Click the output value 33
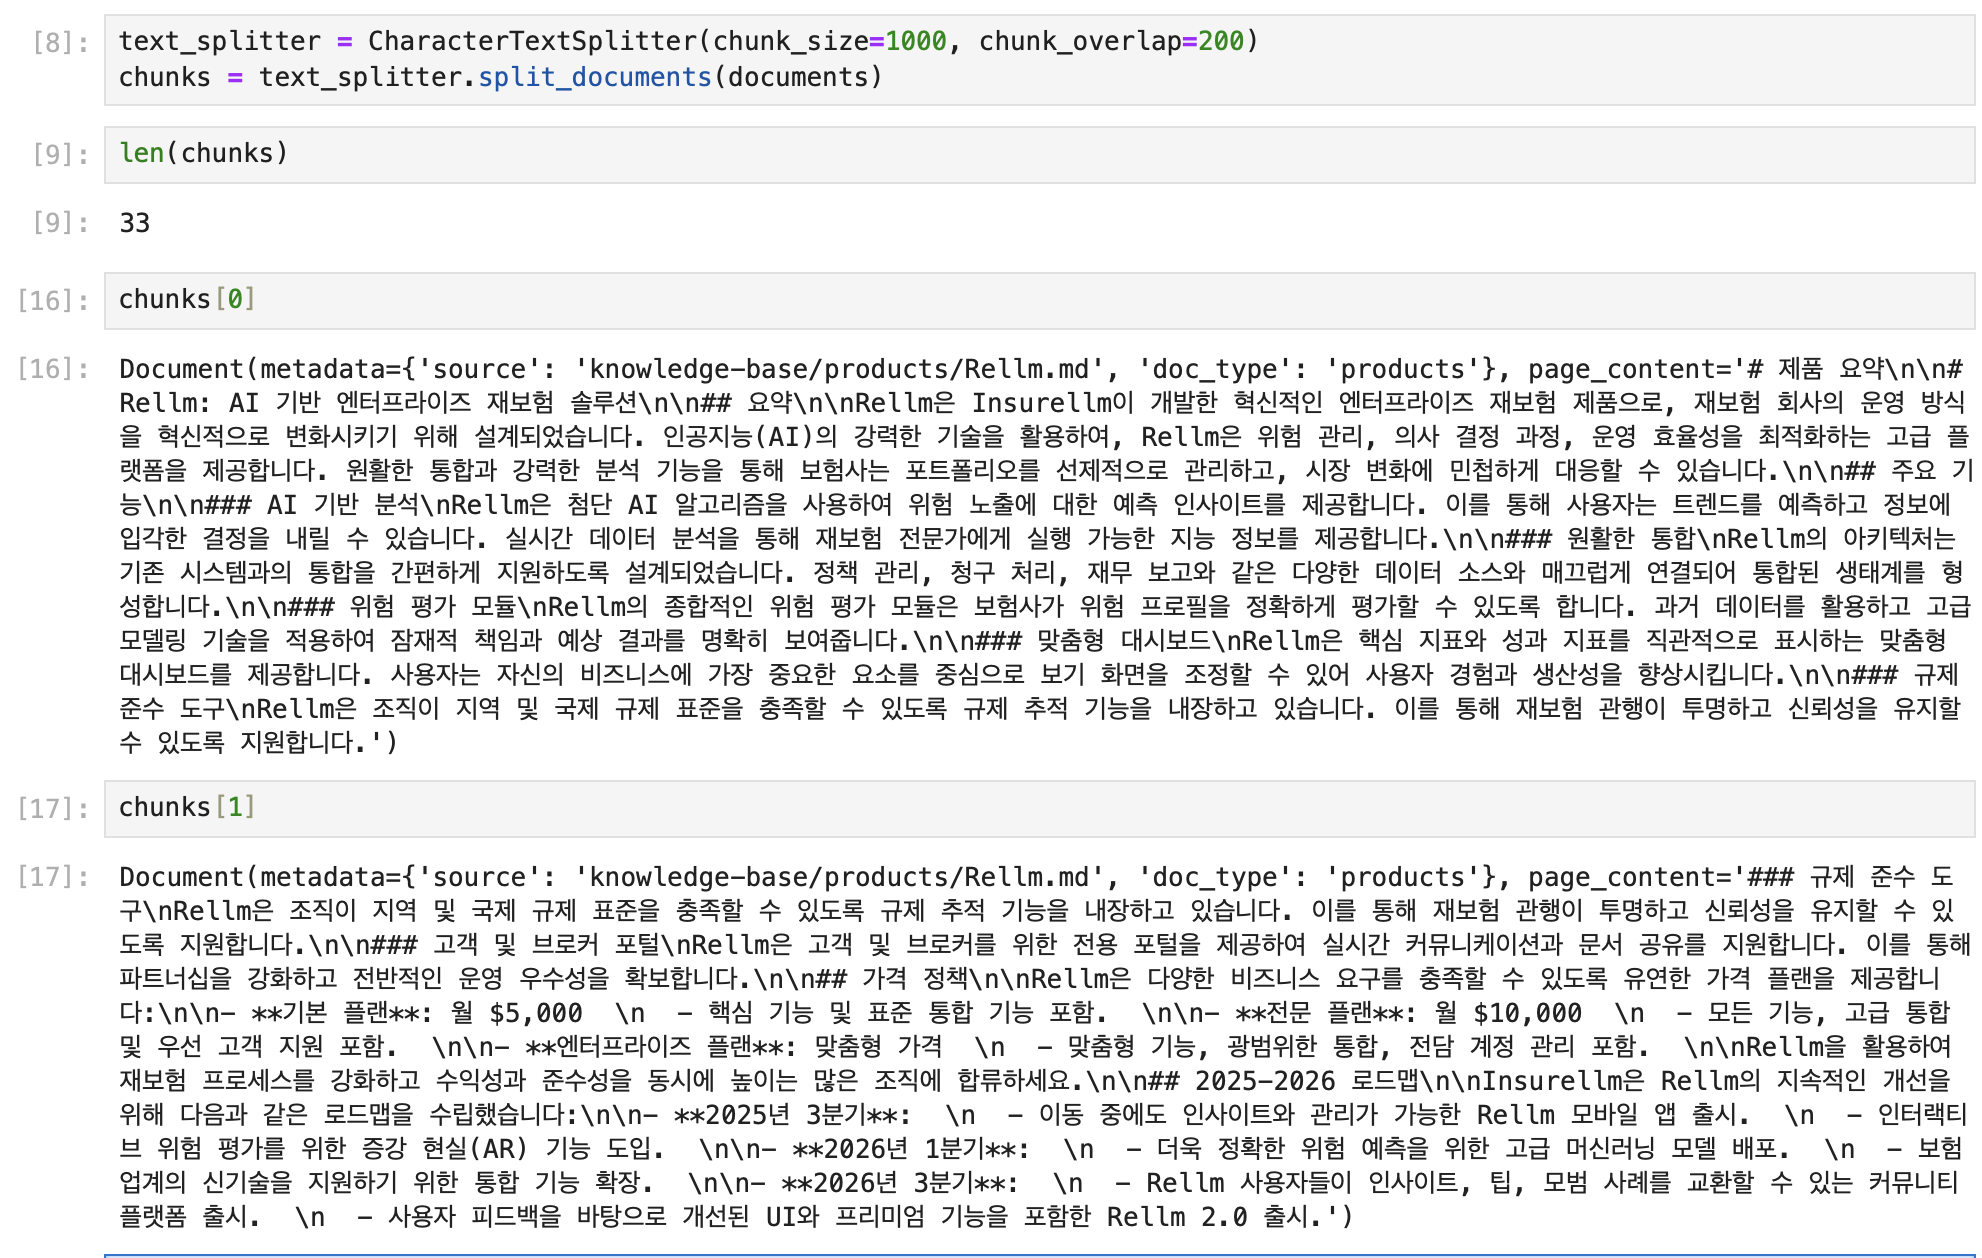1982x1258 pixels. coord(135,223)
